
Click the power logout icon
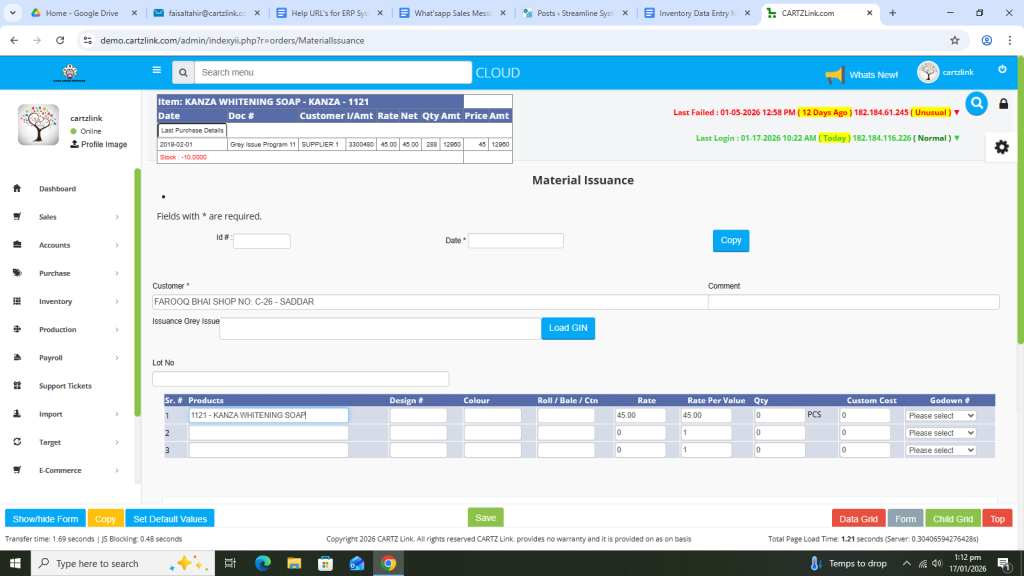coord(1002,69)
